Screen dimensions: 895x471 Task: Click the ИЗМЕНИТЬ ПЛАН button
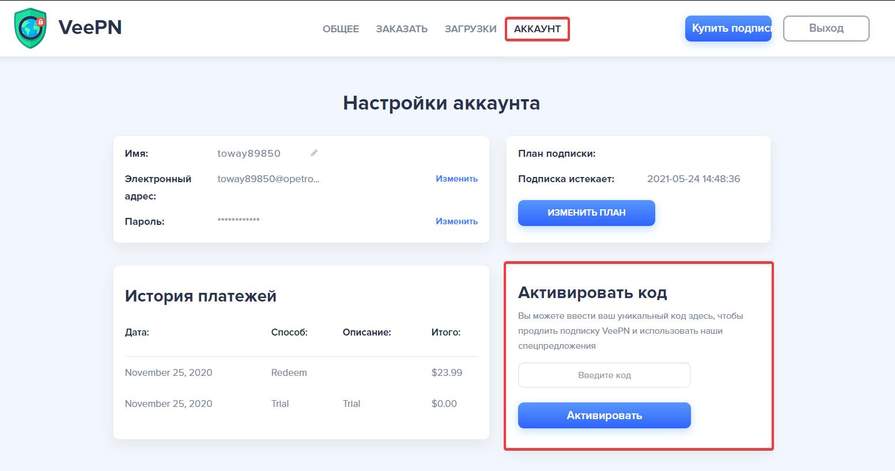click(x=586, y=212)
